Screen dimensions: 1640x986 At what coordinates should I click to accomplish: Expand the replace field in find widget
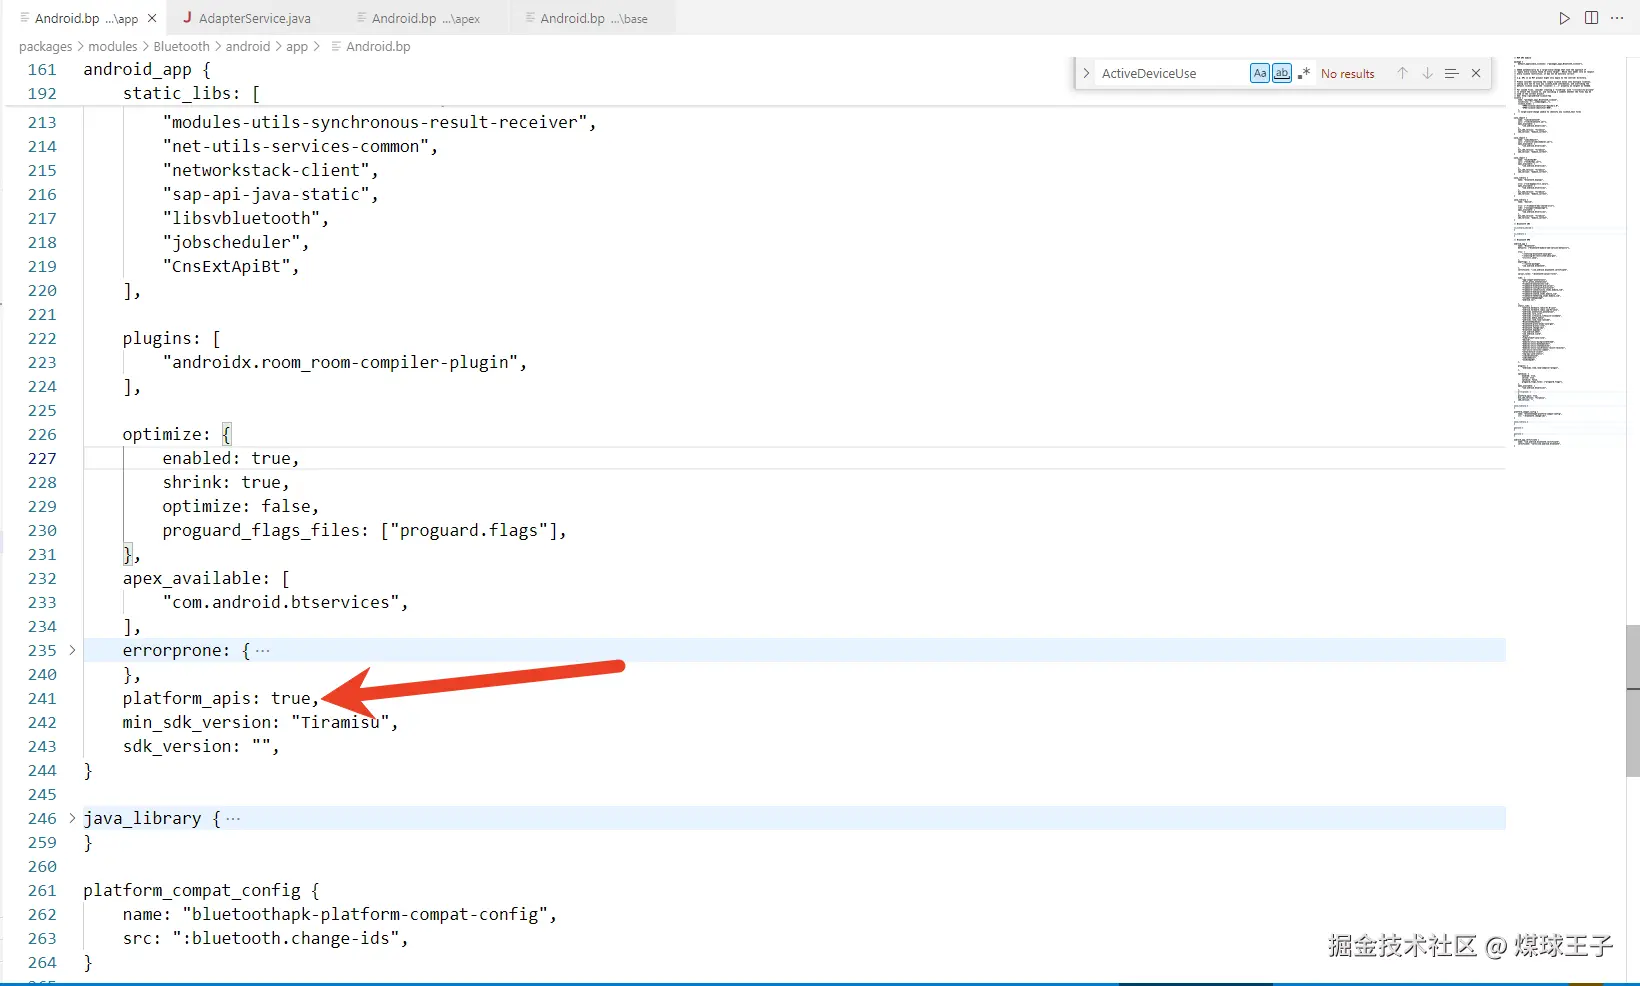[1086, 73]
